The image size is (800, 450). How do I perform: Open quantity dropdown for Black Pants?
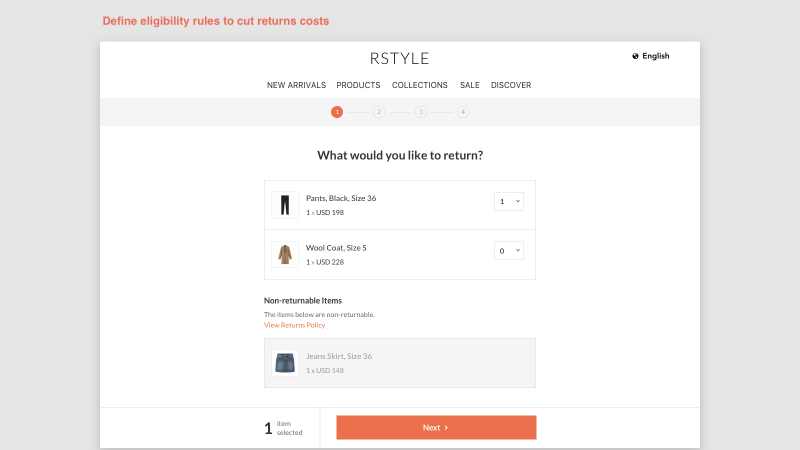coord(509,201)
